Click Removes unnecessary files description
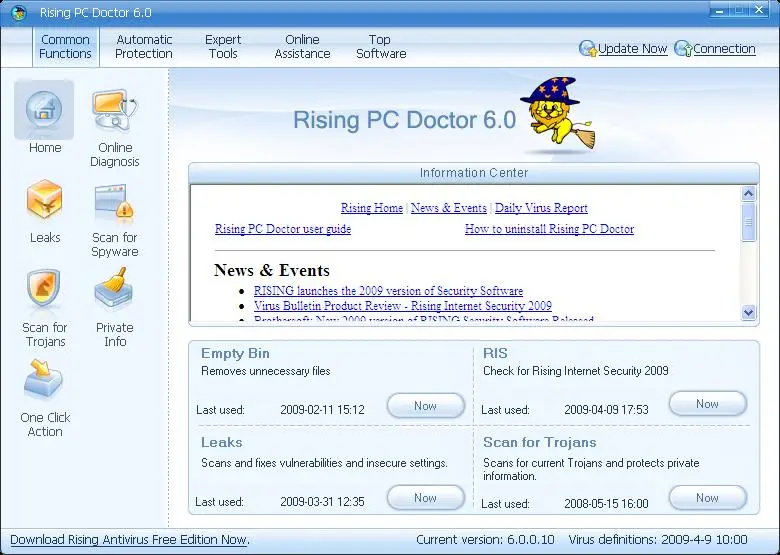The image size is (780, 555). pos(266,371)
